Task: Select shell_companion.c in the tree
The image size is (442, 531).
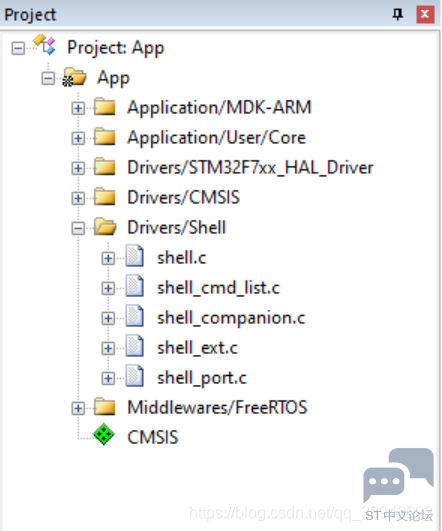Action: pos(231,318)
